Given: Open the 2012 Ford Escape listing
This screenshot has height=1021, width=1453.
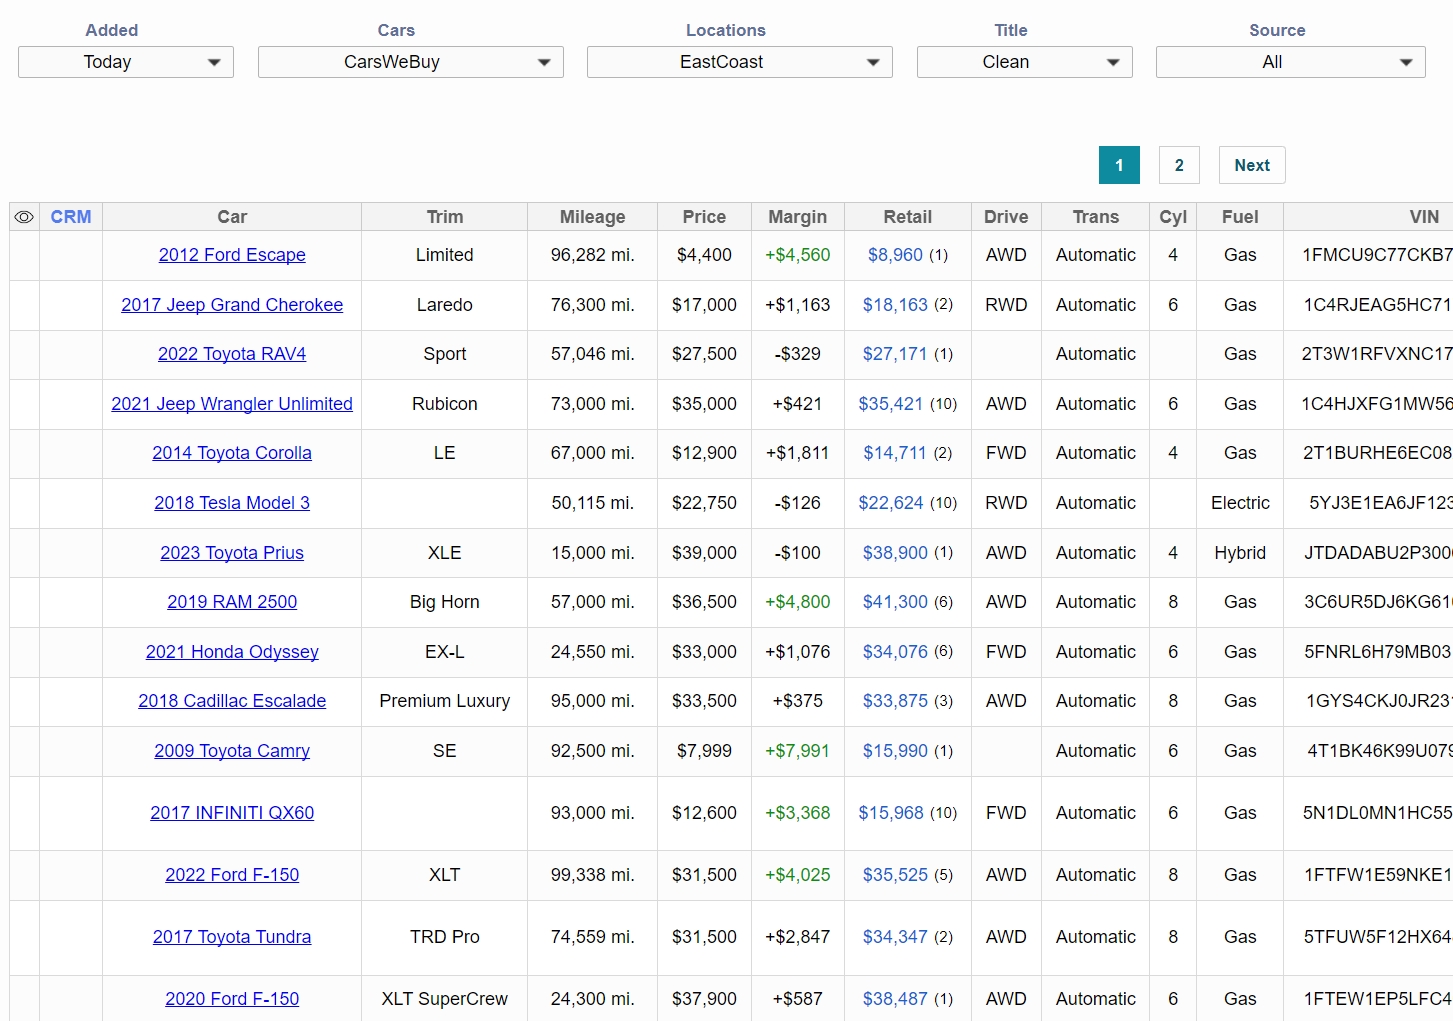Looking at the screenshot, I should [232, 255].
